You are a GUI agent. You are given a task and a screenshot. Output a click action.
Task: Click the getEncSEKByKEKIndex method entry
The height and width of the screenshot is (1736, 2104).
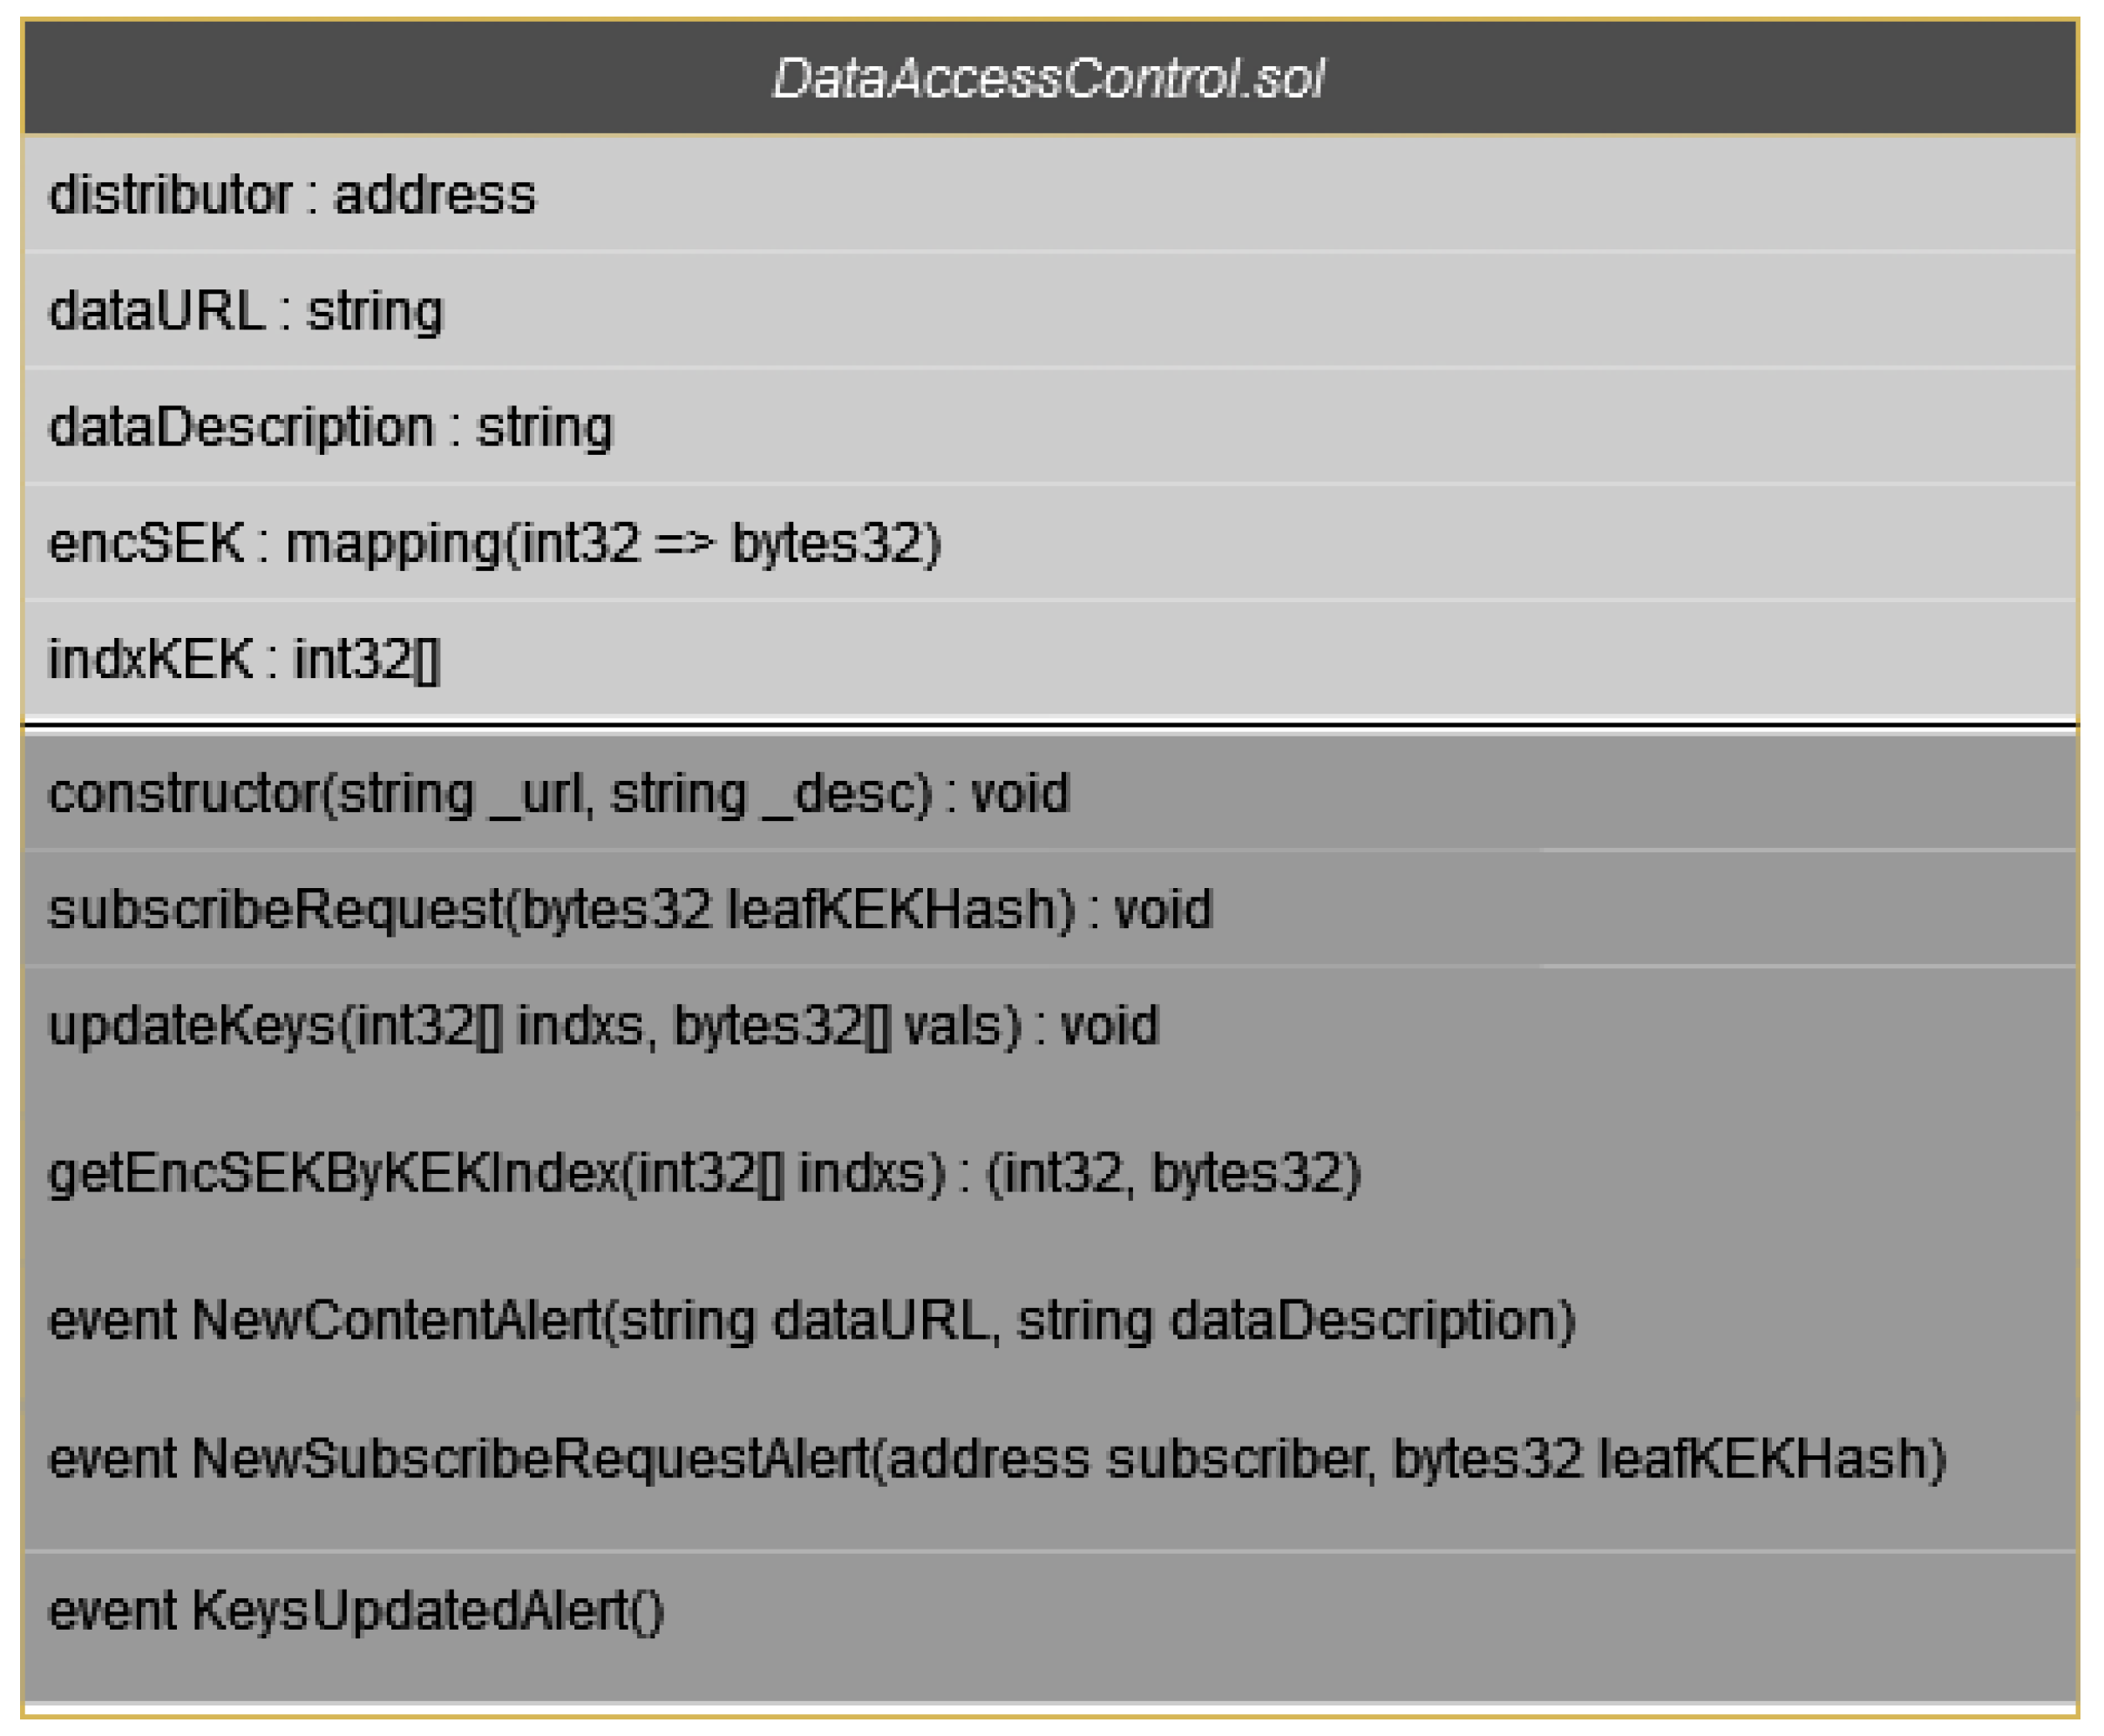[x=704, y=1173]
